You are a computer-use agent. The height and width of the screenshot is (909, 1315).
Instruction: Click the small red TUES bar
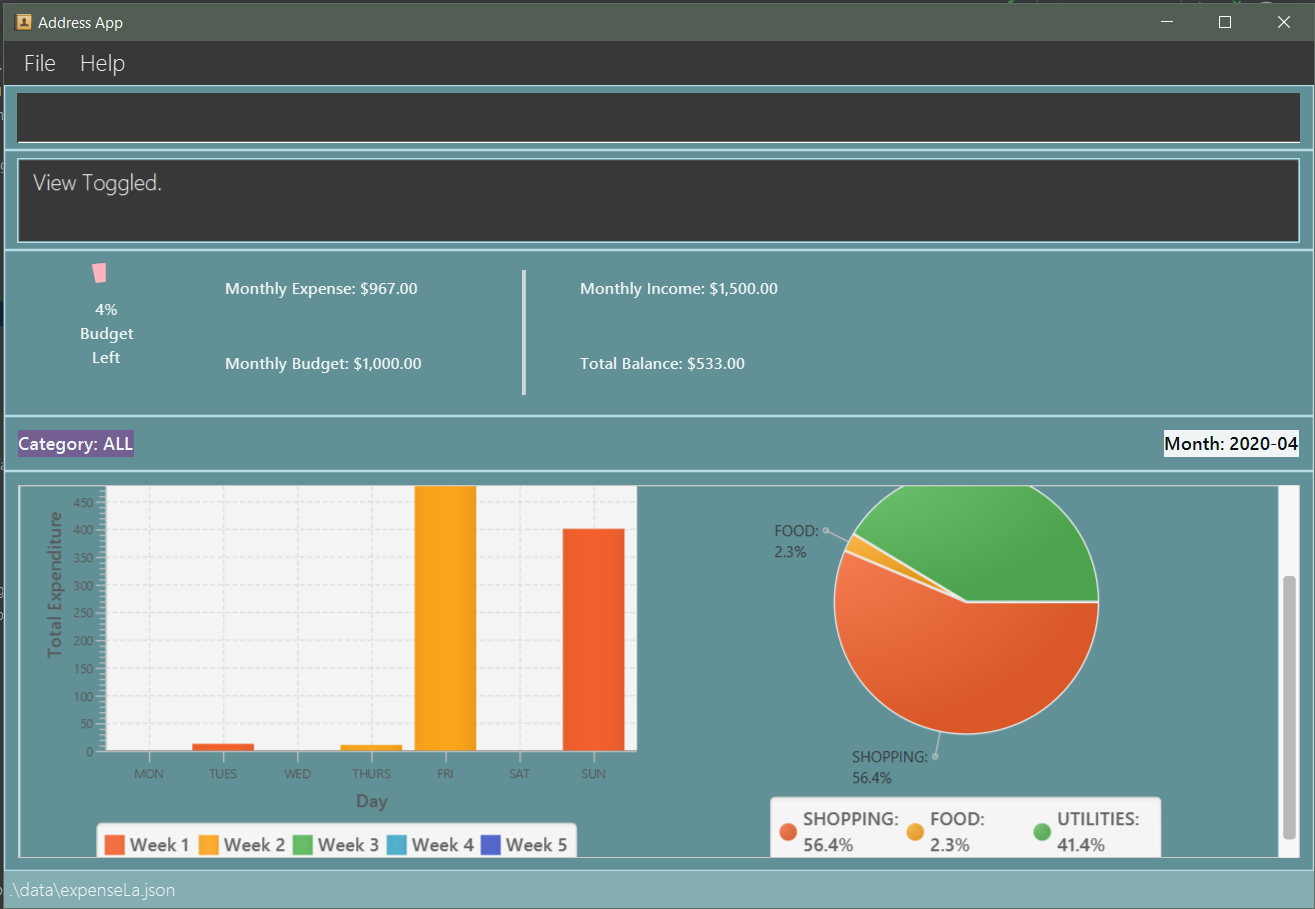[223, 747]
